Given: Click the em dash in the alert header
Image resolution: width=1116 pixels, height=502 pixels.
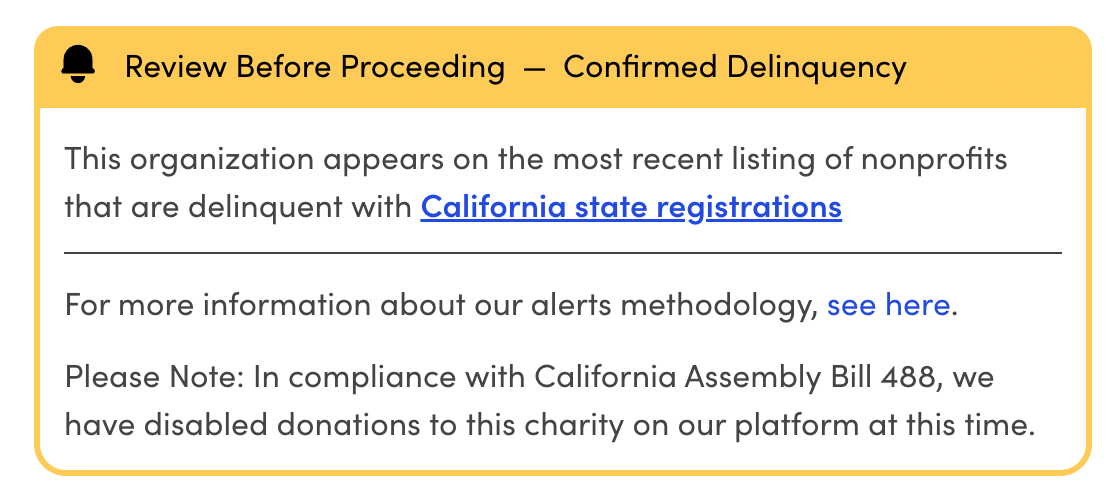Looking at the screenshot, I should (534, 68).
